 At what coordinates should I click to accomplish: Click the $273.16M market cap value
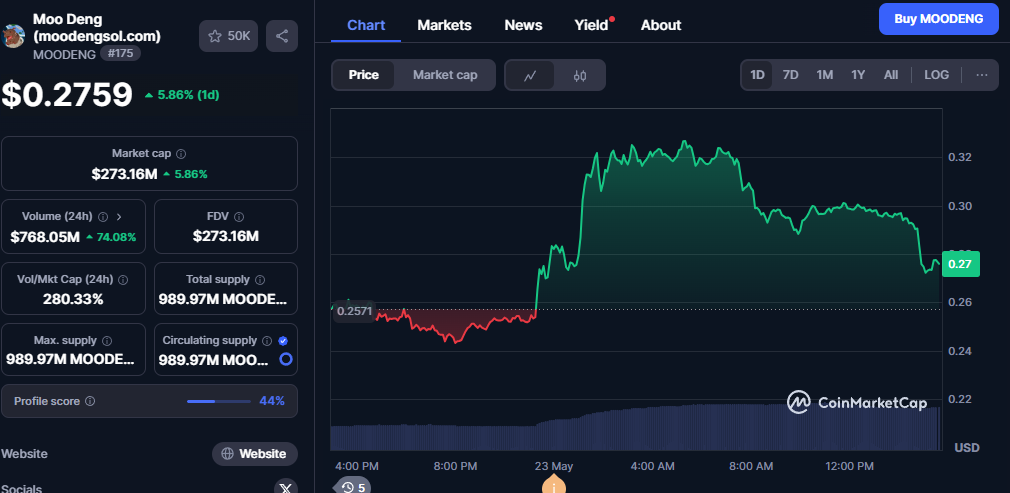pos(124,174)
